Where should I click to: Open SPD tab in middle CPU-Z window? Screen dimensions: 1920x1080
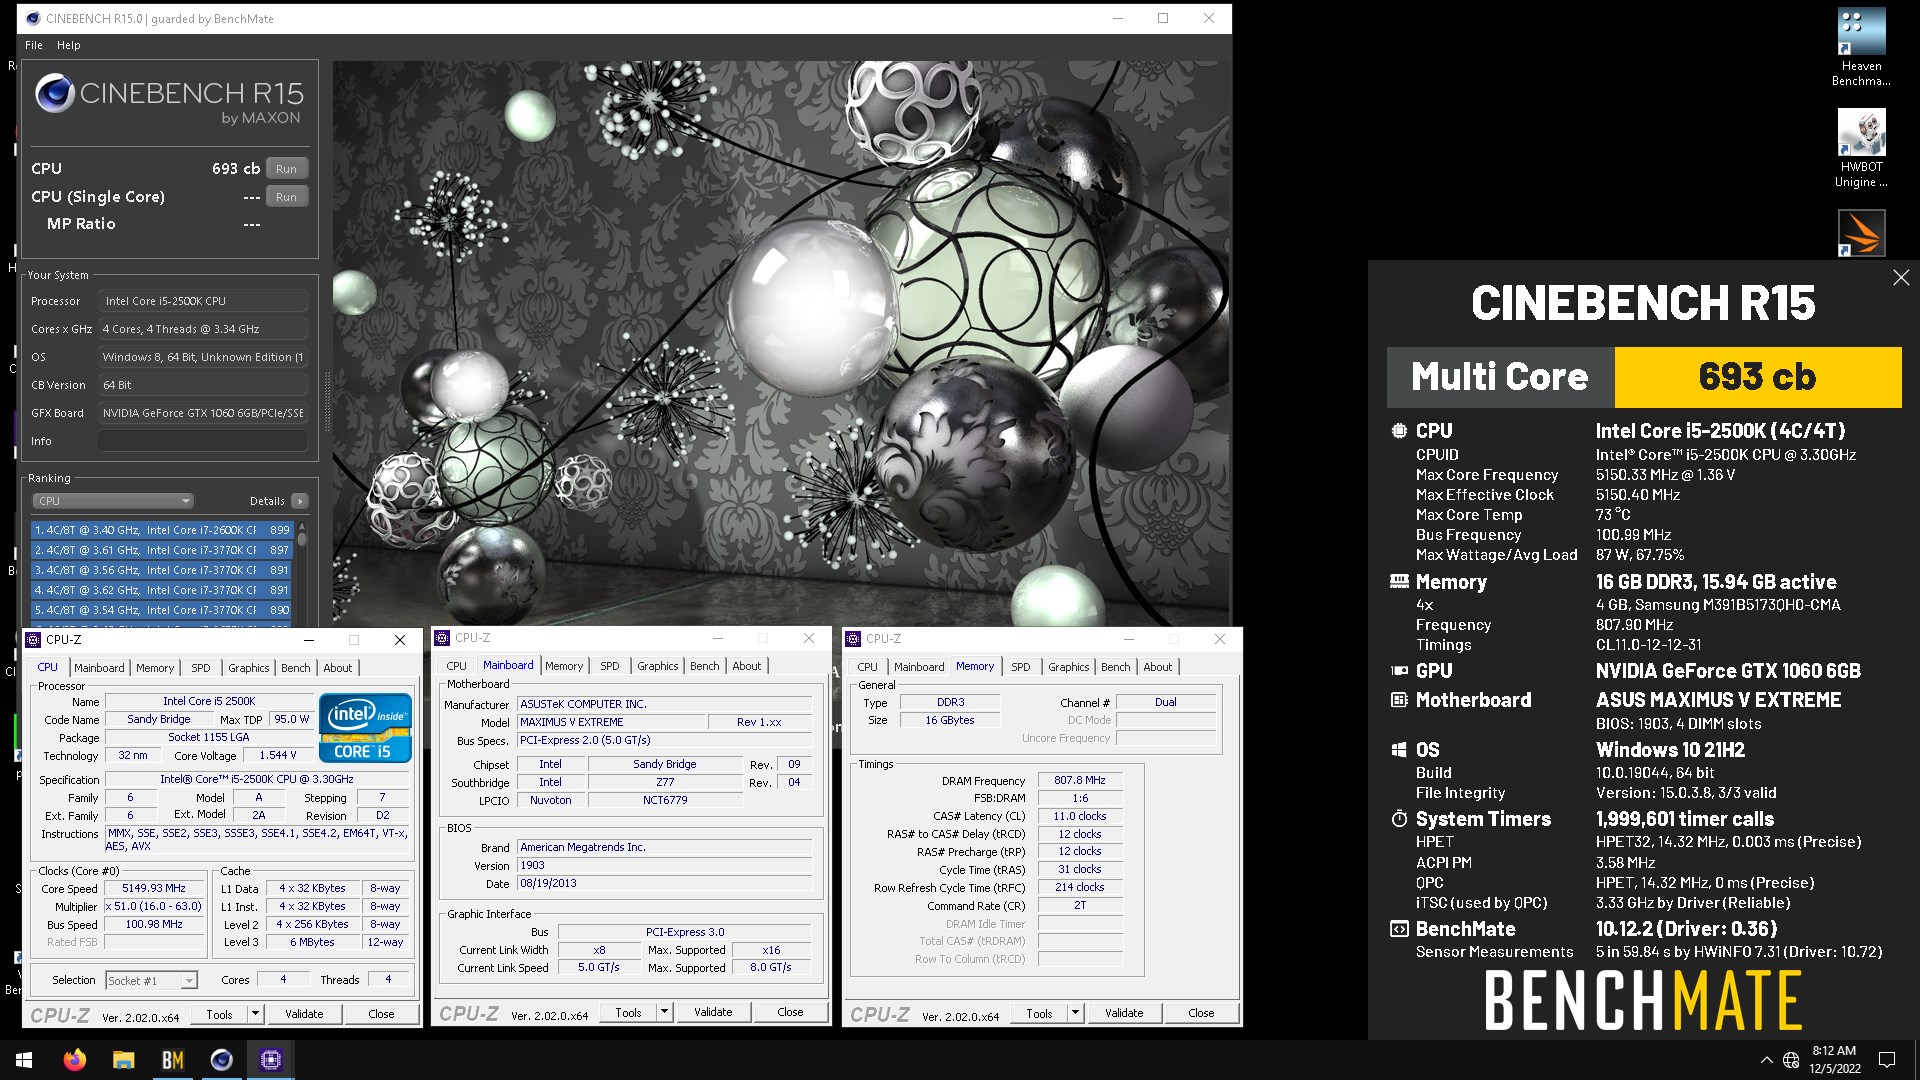click(x=610, y=666)
